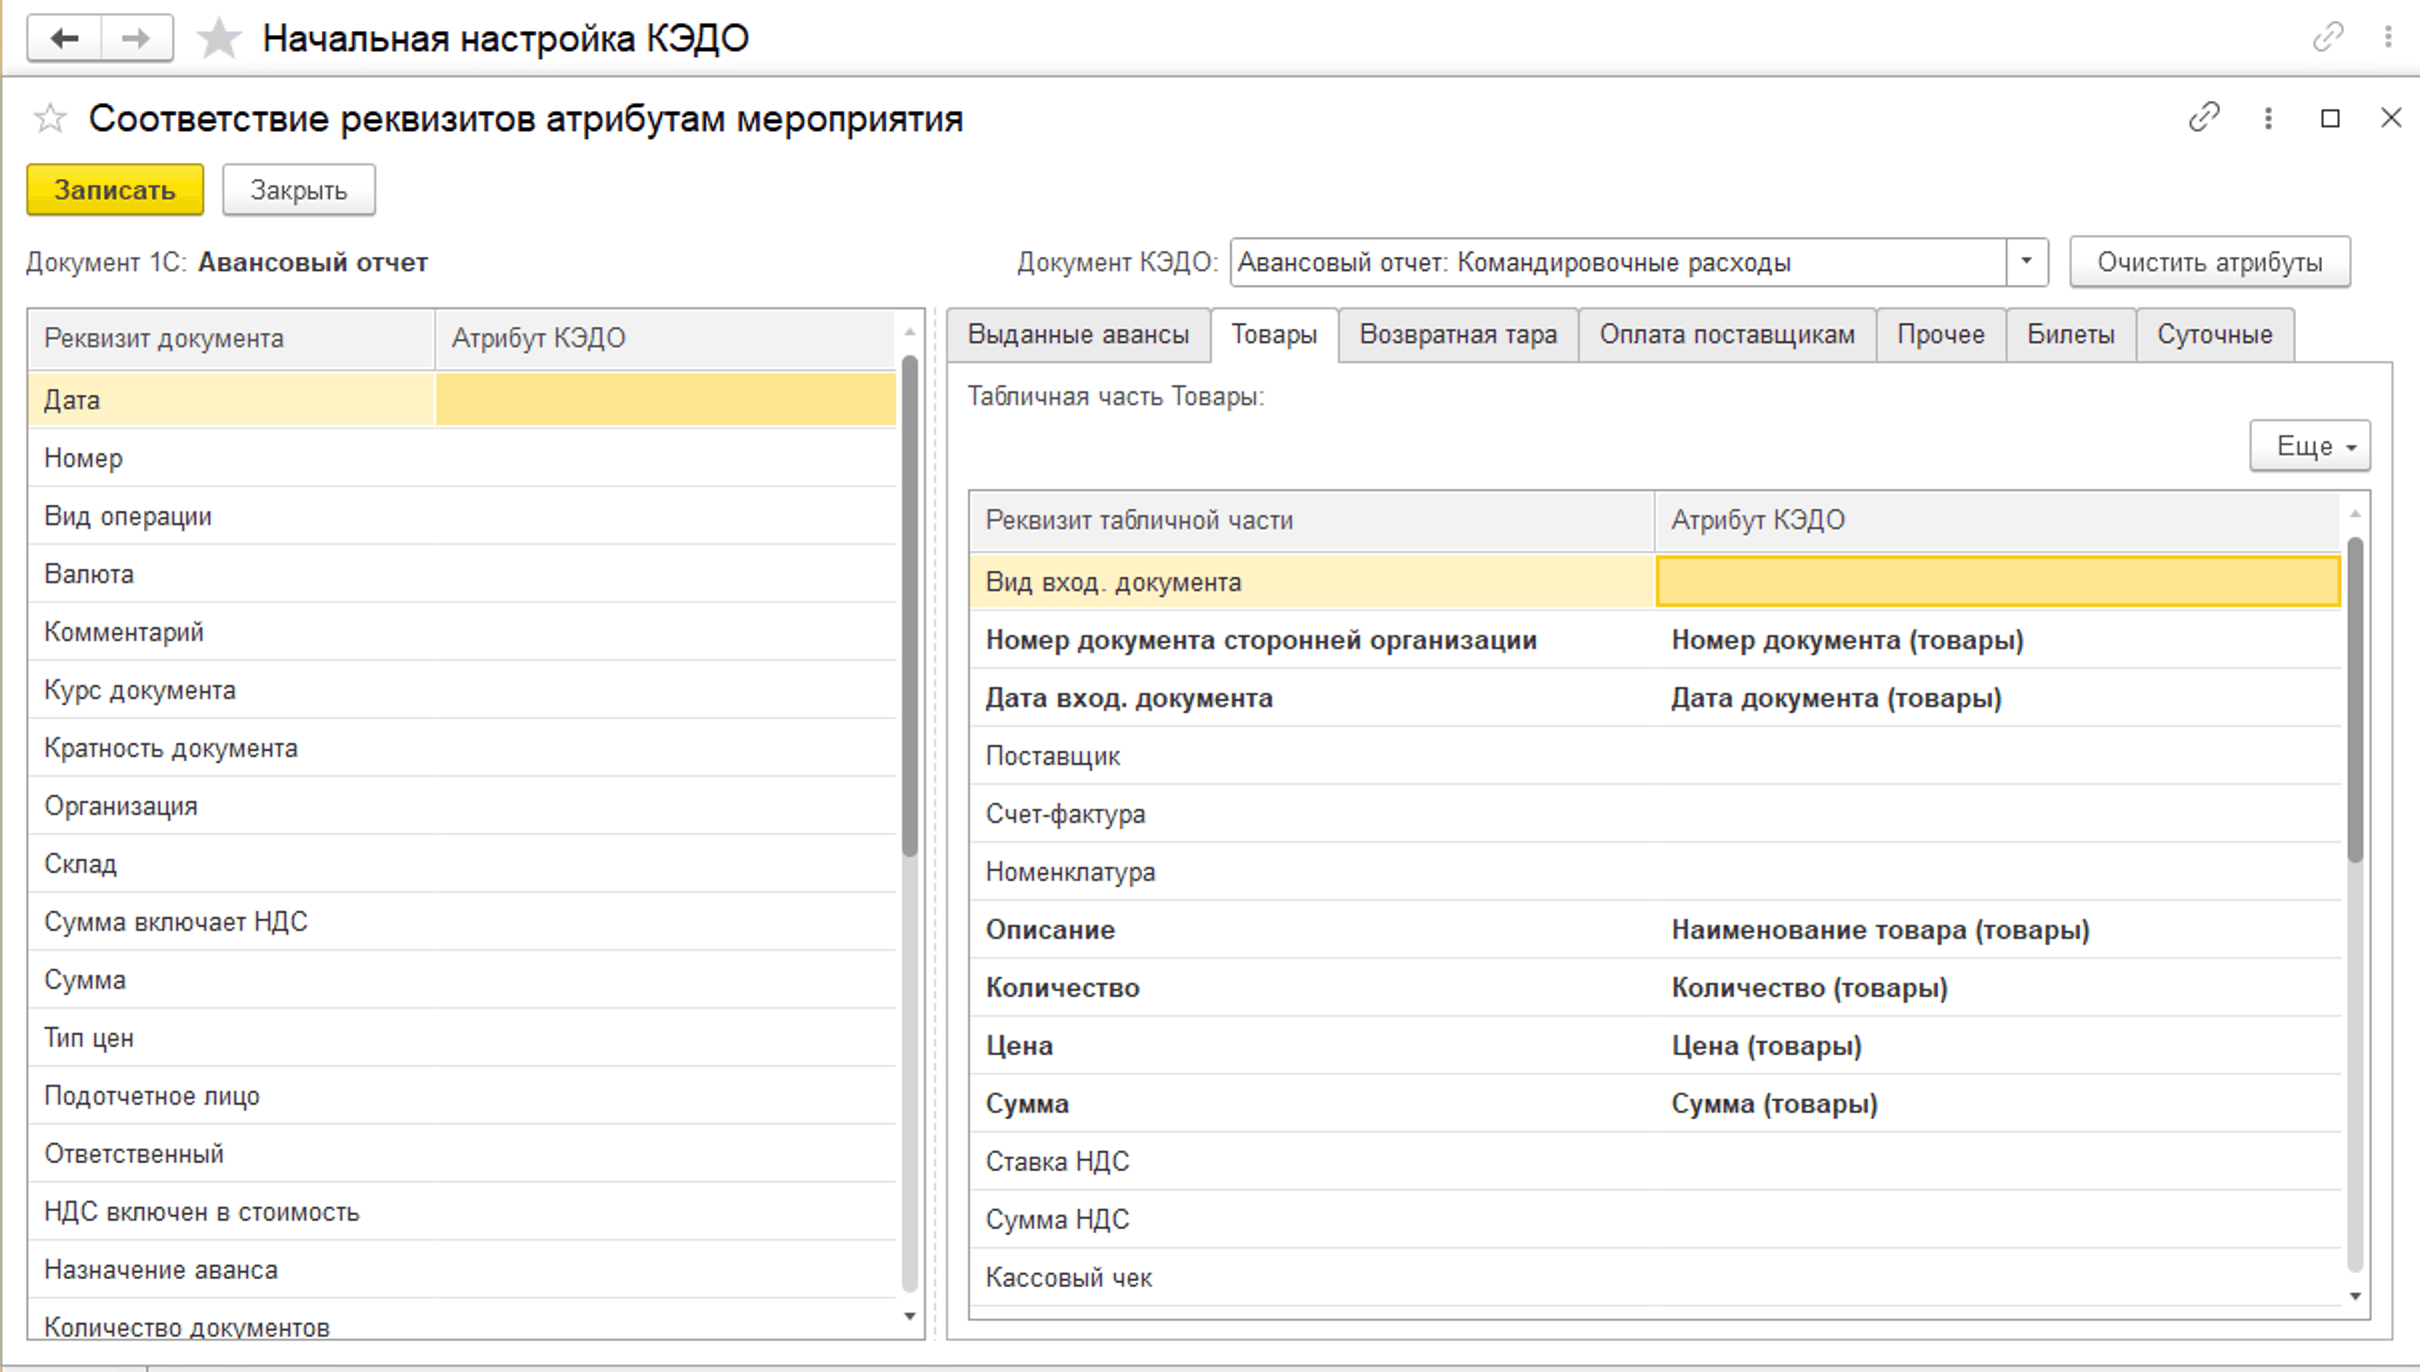Select Номер документа сторонней организации row

coord(1655,640)
